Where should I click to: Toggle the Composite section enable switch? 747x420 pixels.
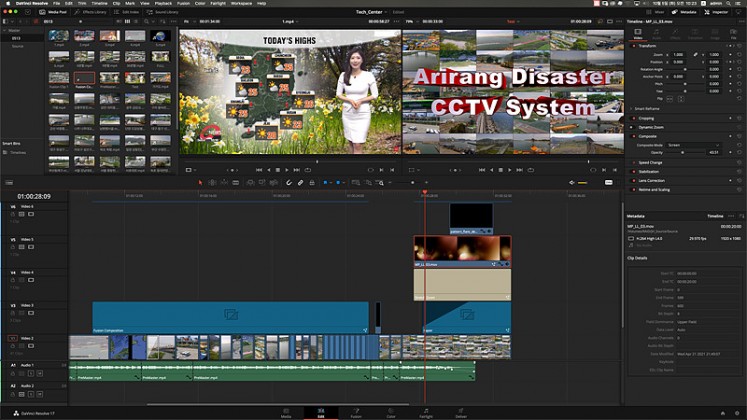point(634,136)
